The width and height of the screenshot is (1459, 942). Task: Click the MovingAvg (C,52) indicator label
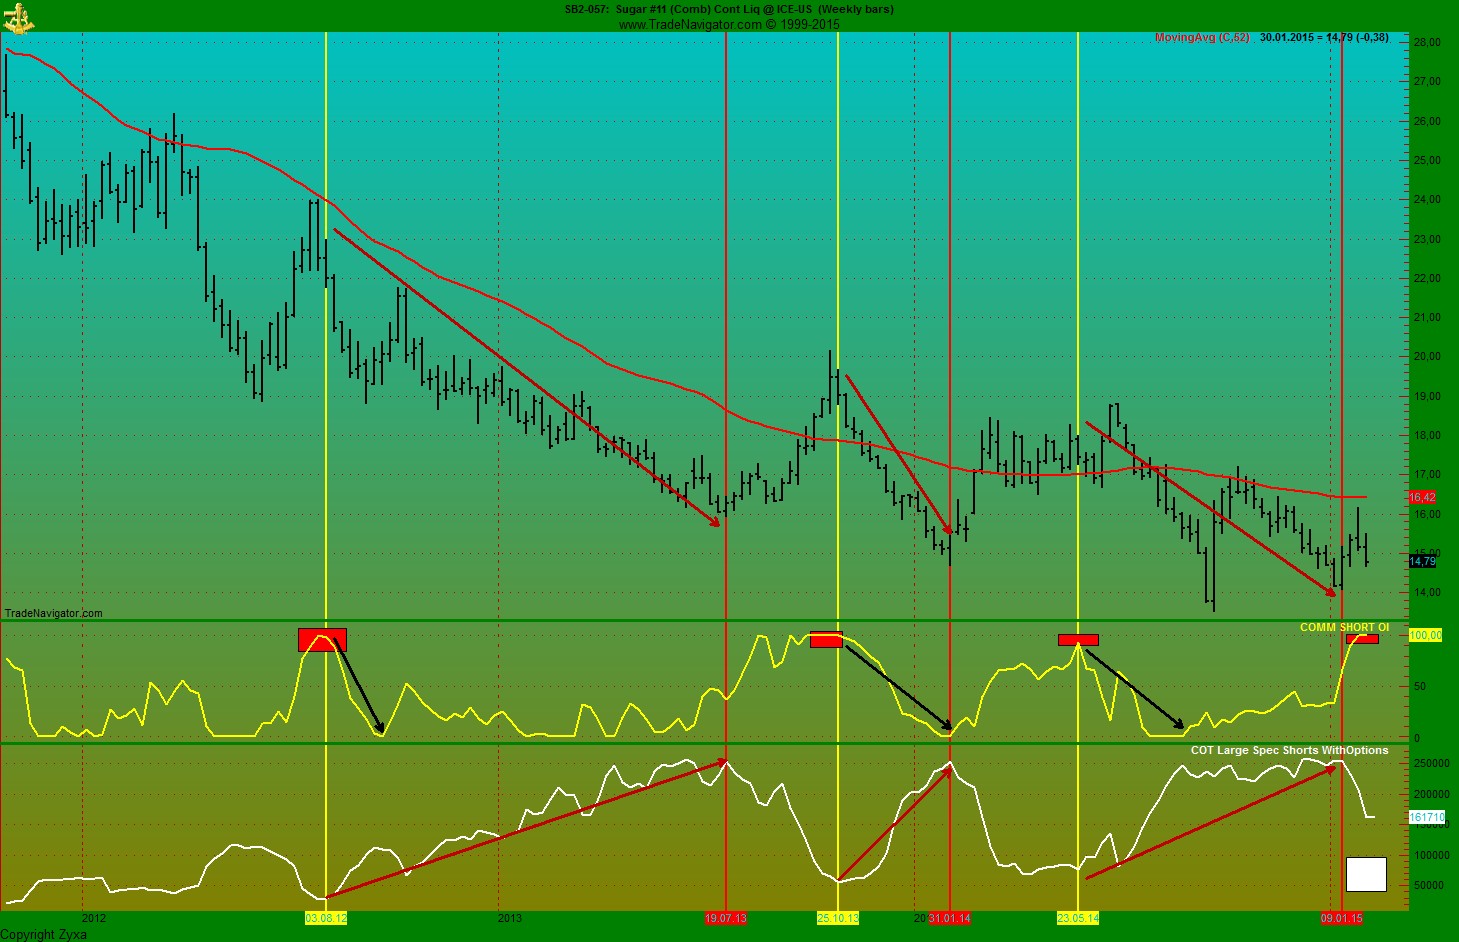(x=1202, y=38)
